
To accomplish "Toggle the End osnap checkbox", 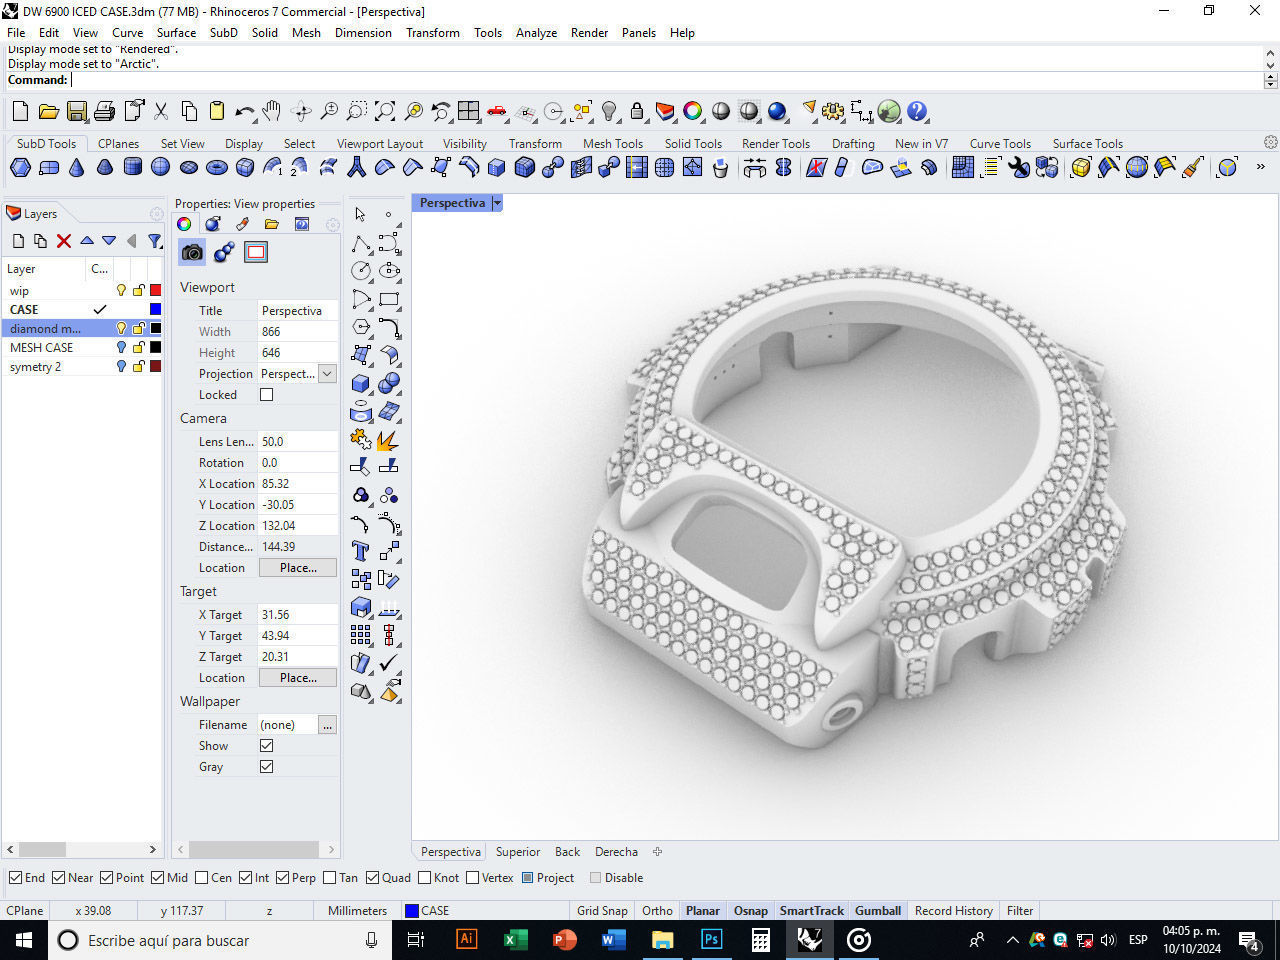I will point(15,878).
